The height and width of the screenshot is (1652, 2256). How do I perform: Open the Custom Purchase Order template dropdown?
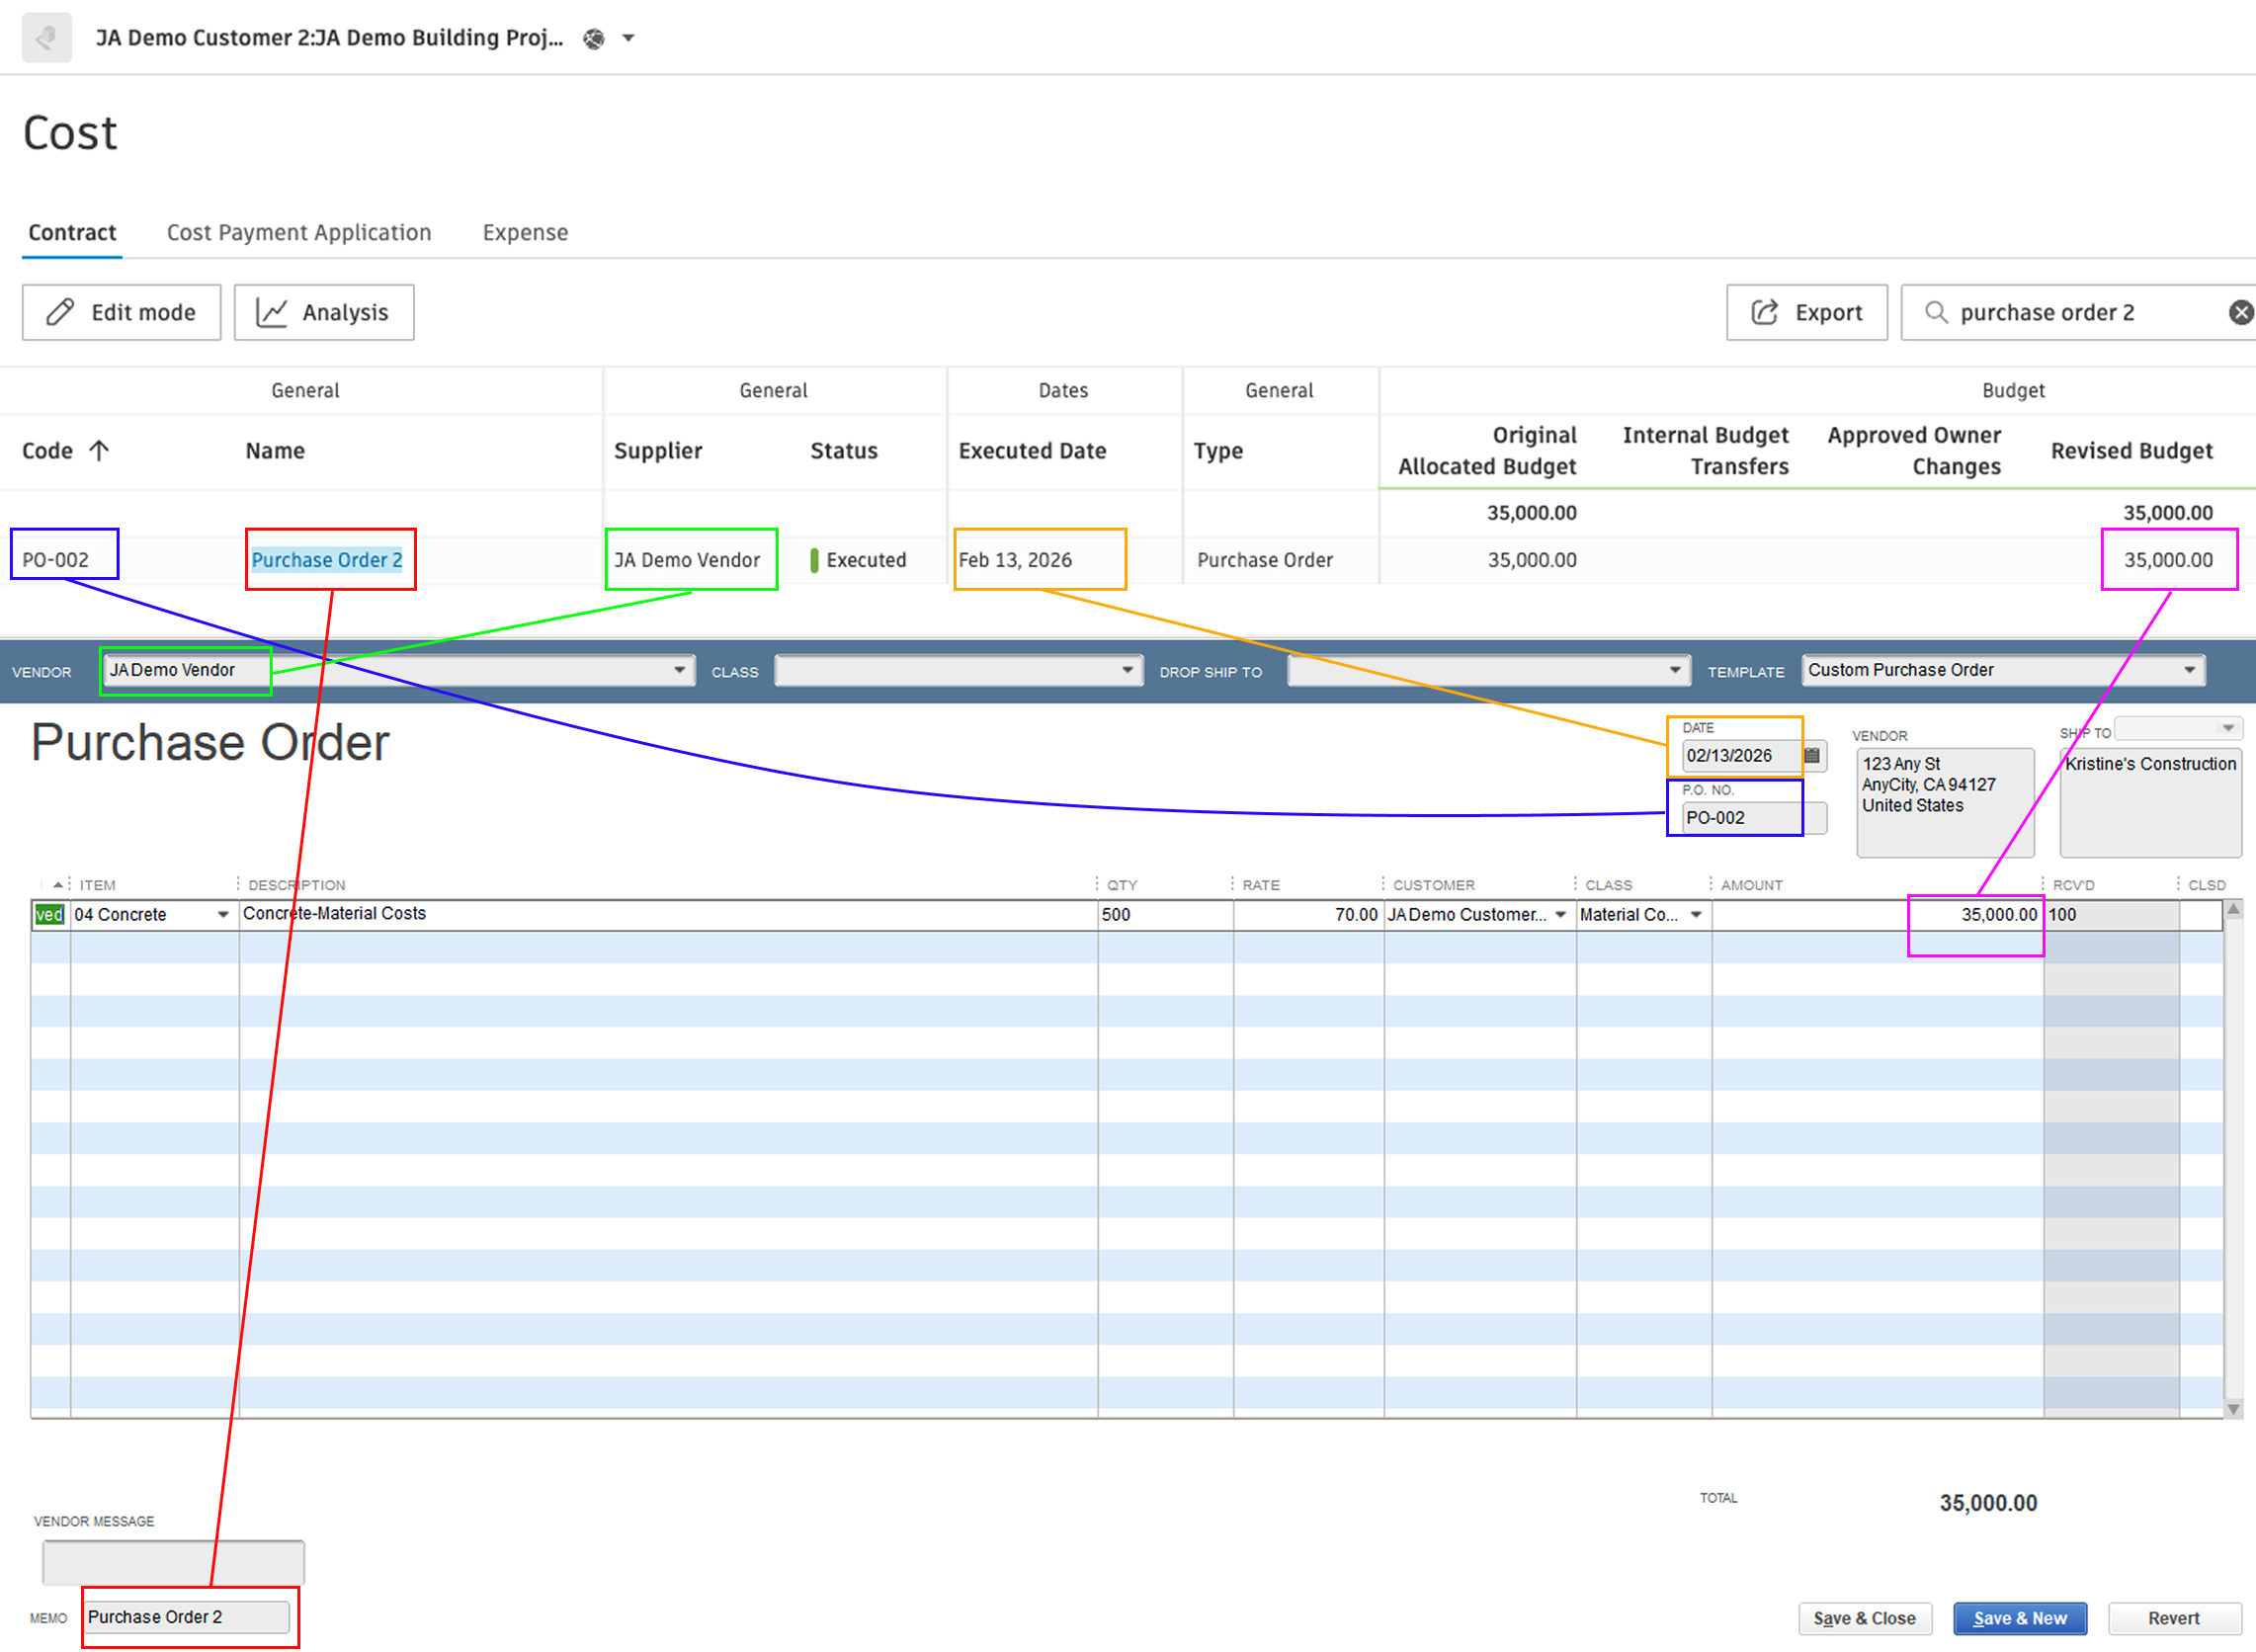(2190, 670)
